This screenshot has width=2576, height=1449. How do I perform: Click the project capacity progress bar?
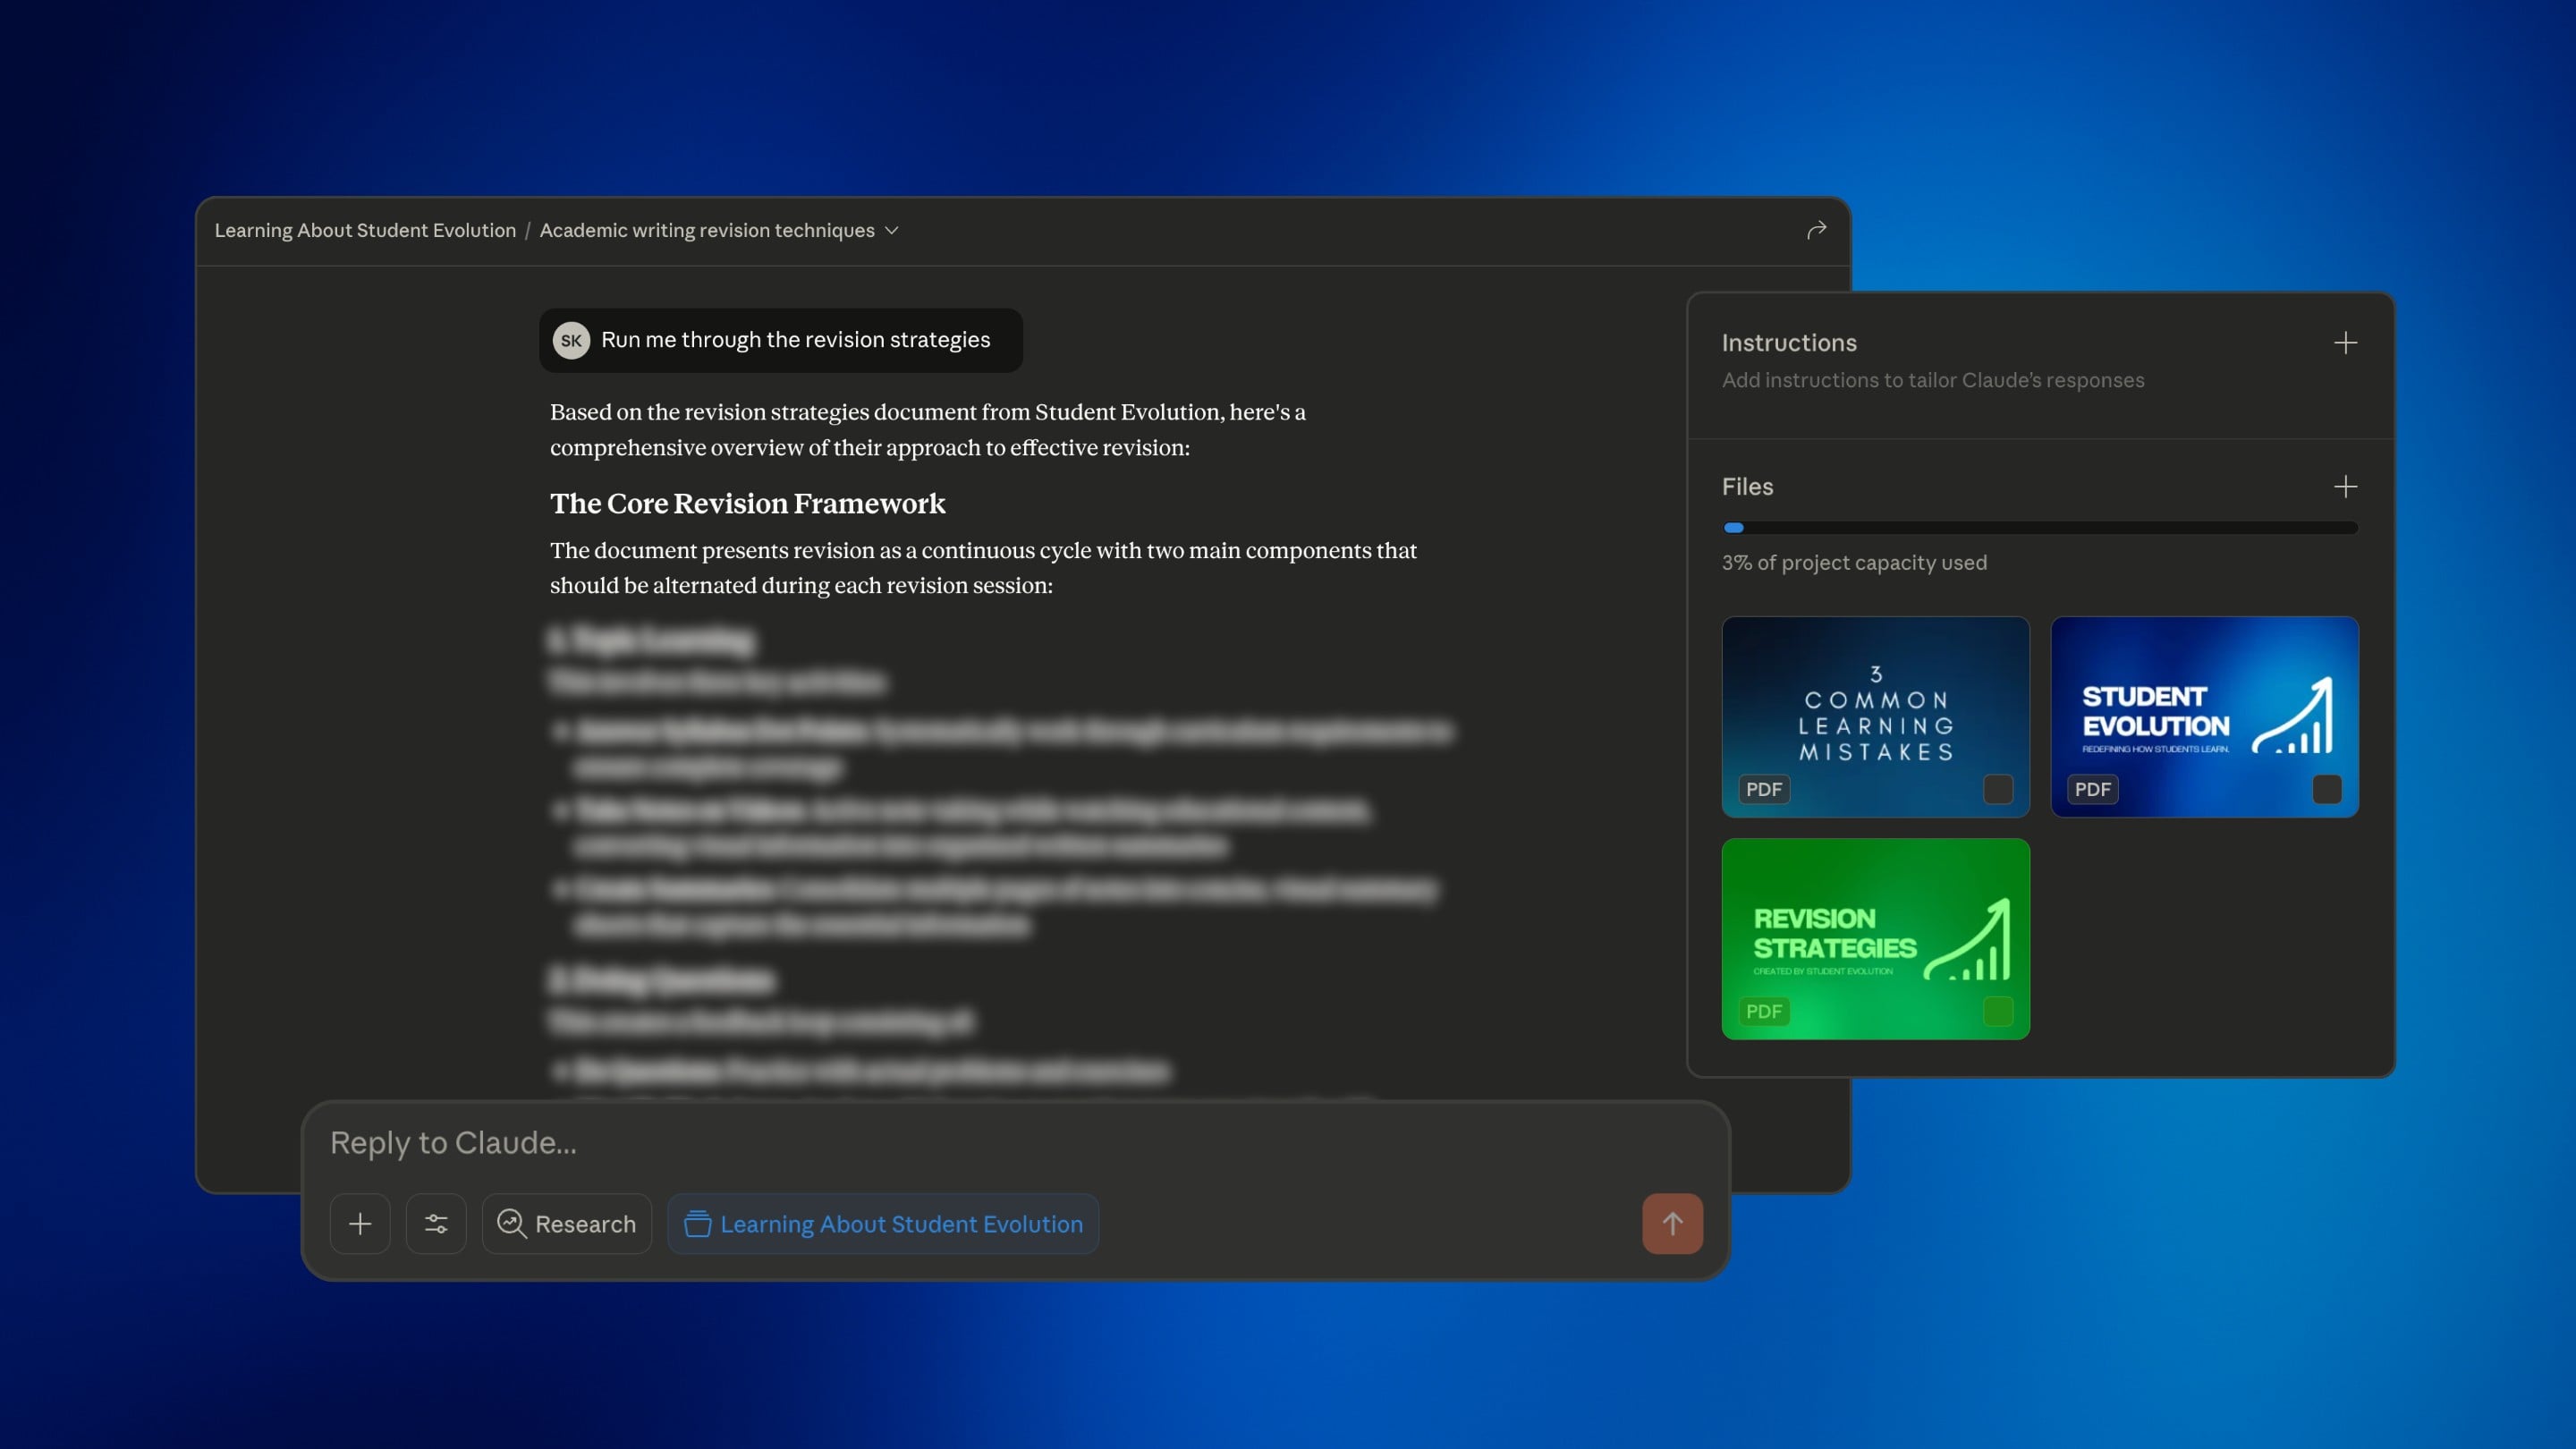2040,527
